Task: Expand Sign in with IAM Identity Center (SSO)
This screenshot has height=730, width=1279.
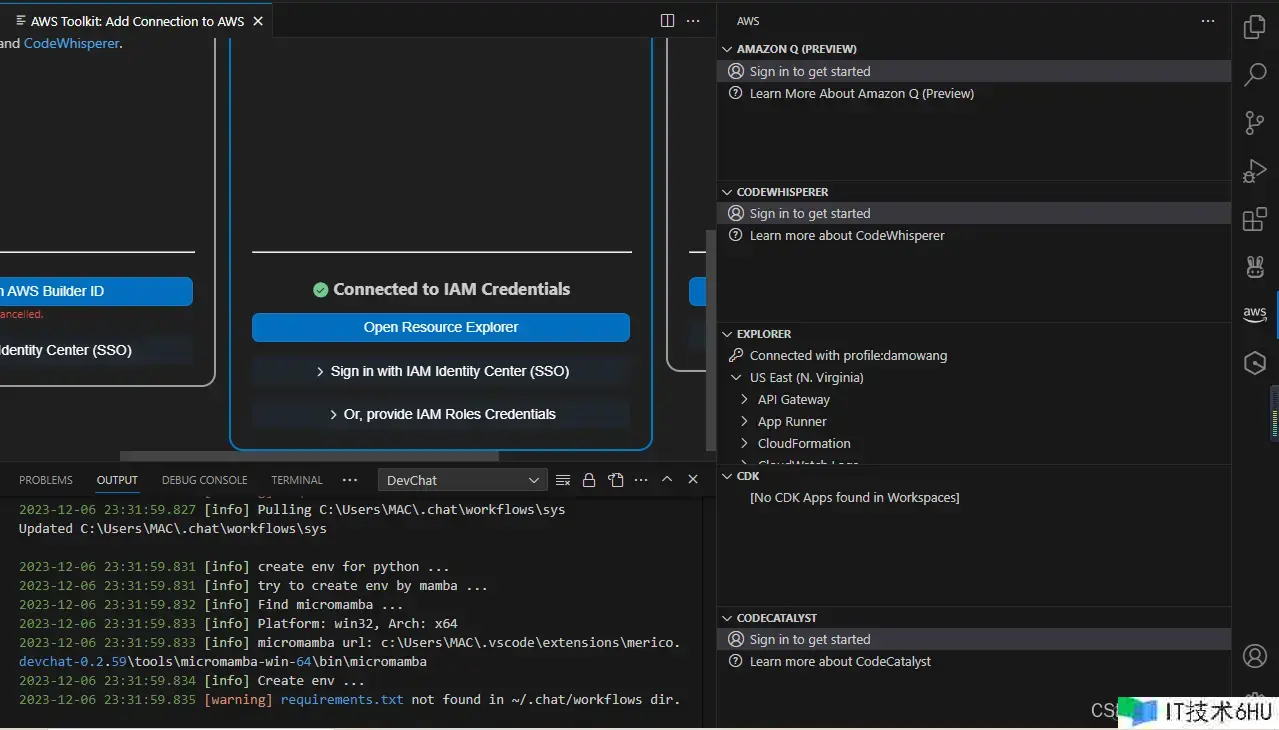Action: (x=441, y=371)
